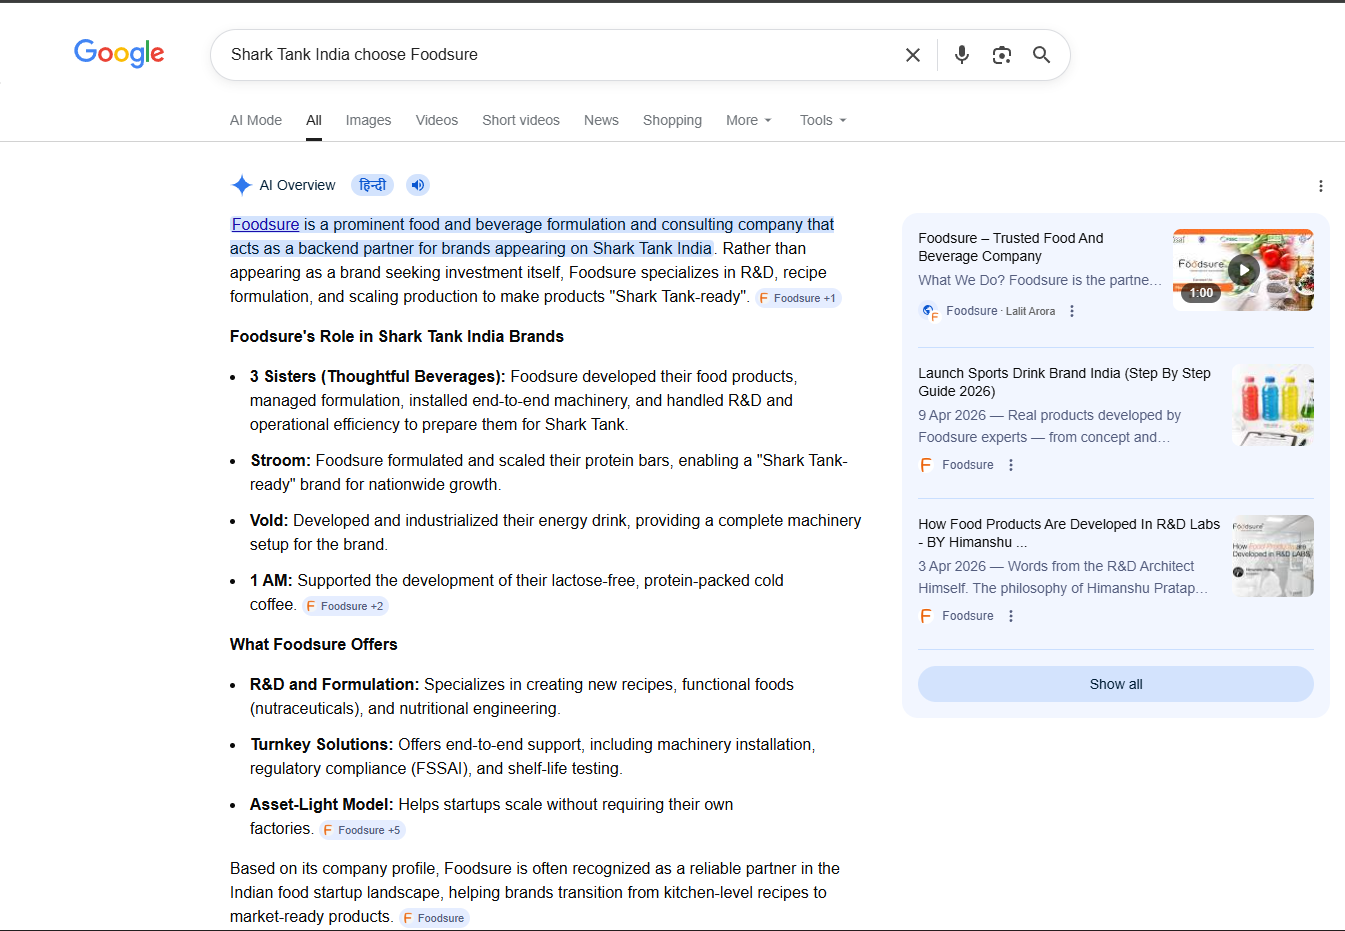Click in the search query input field

pyautogui.click(x=560, y=55)
